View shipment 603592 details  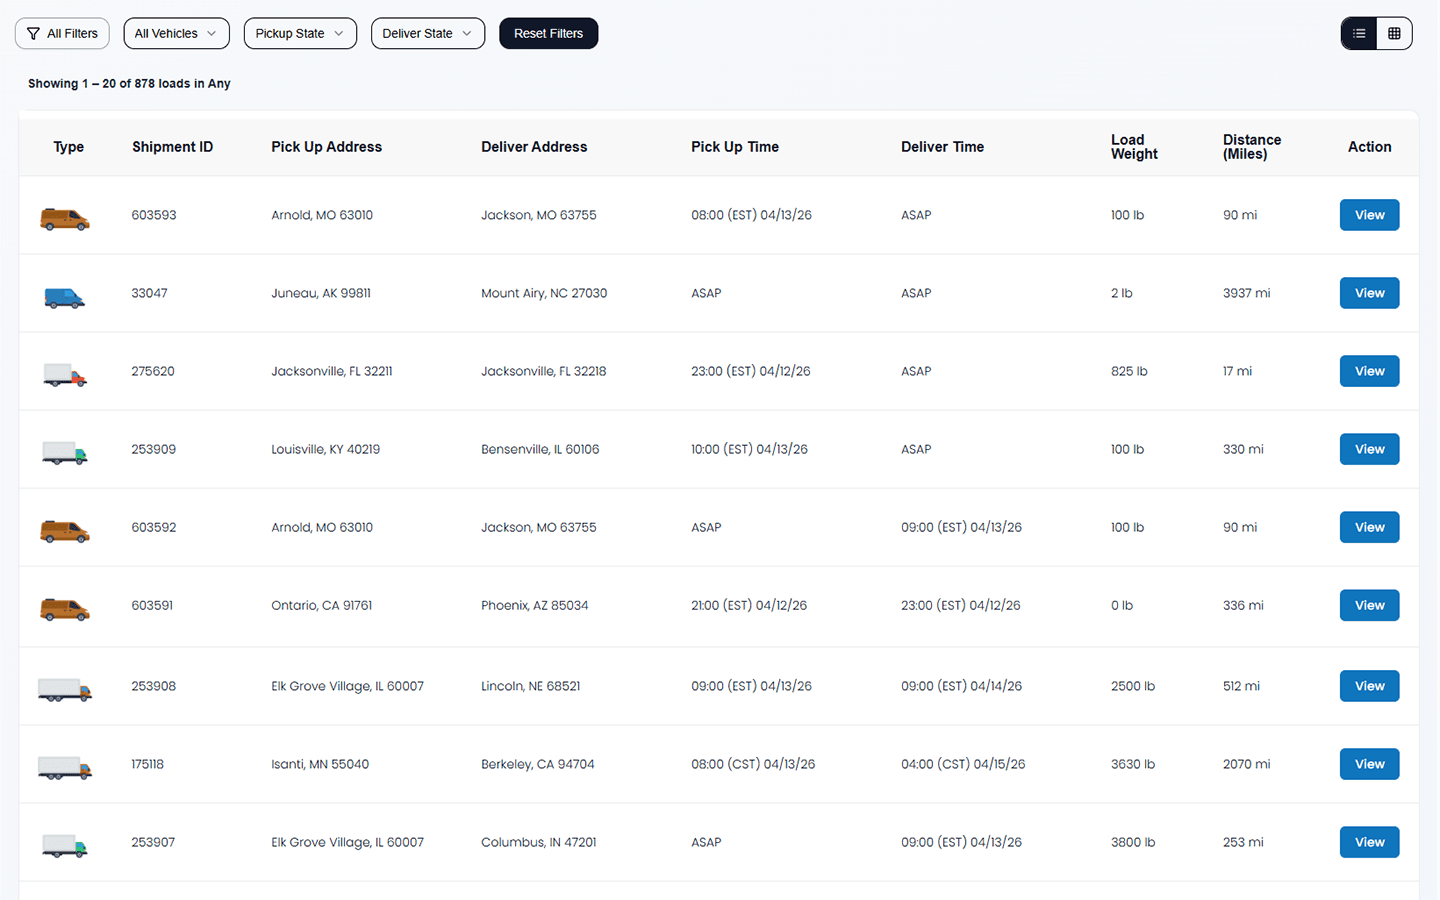tap(1369, 527)
